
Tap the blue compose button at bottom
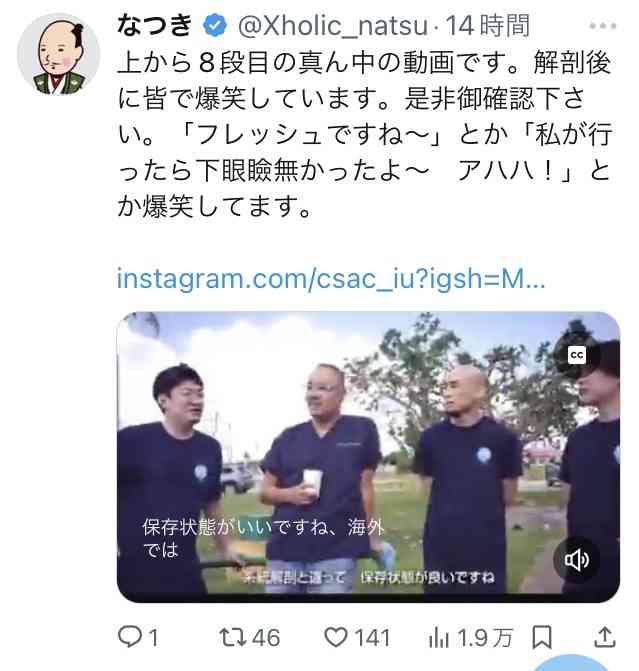pos(569,663)
